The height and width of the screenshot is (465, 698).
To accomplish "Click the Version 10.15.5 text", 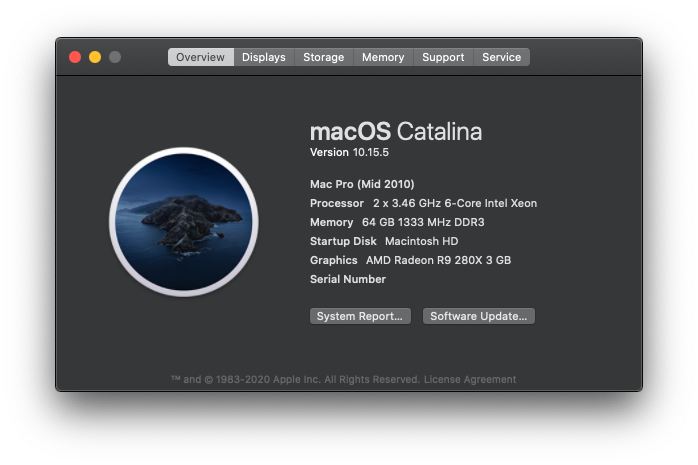I will 349,153.
